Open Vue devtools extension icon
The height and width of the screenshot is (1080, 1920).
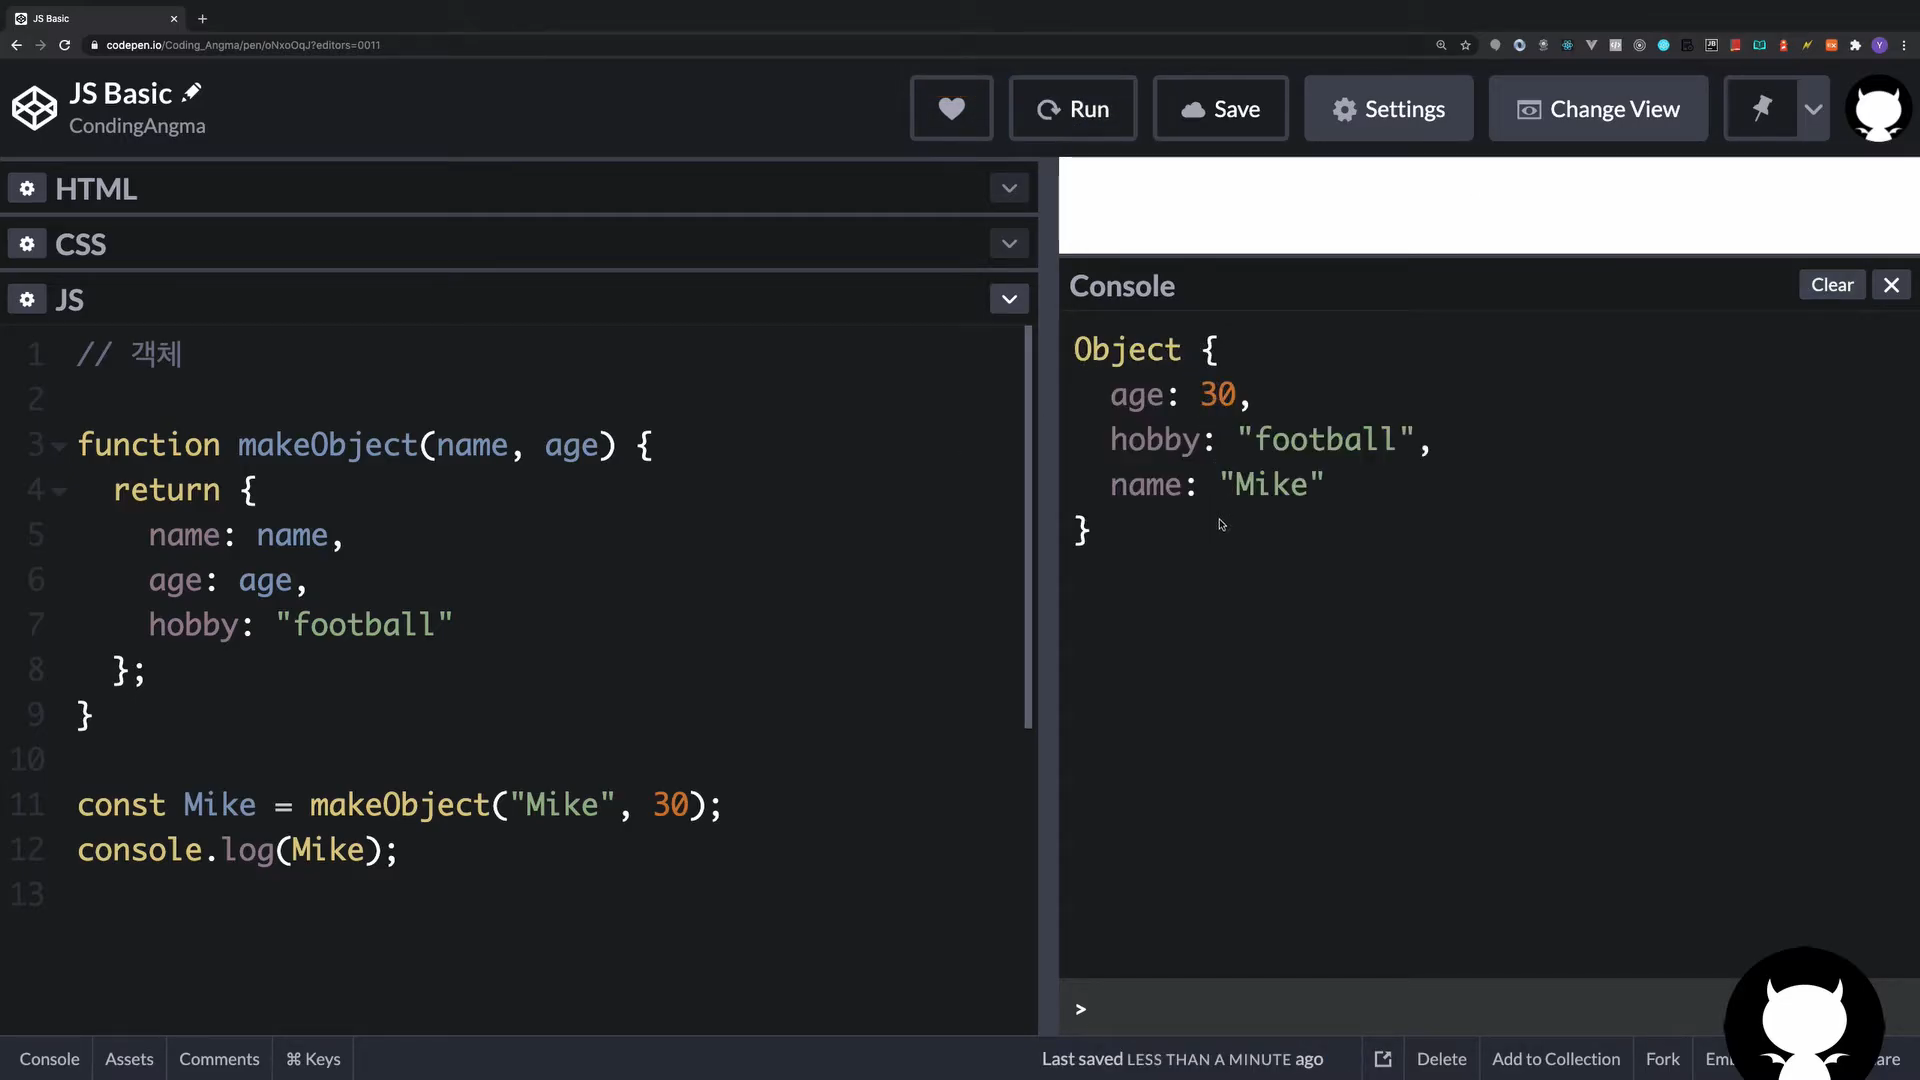(1591, 45)
